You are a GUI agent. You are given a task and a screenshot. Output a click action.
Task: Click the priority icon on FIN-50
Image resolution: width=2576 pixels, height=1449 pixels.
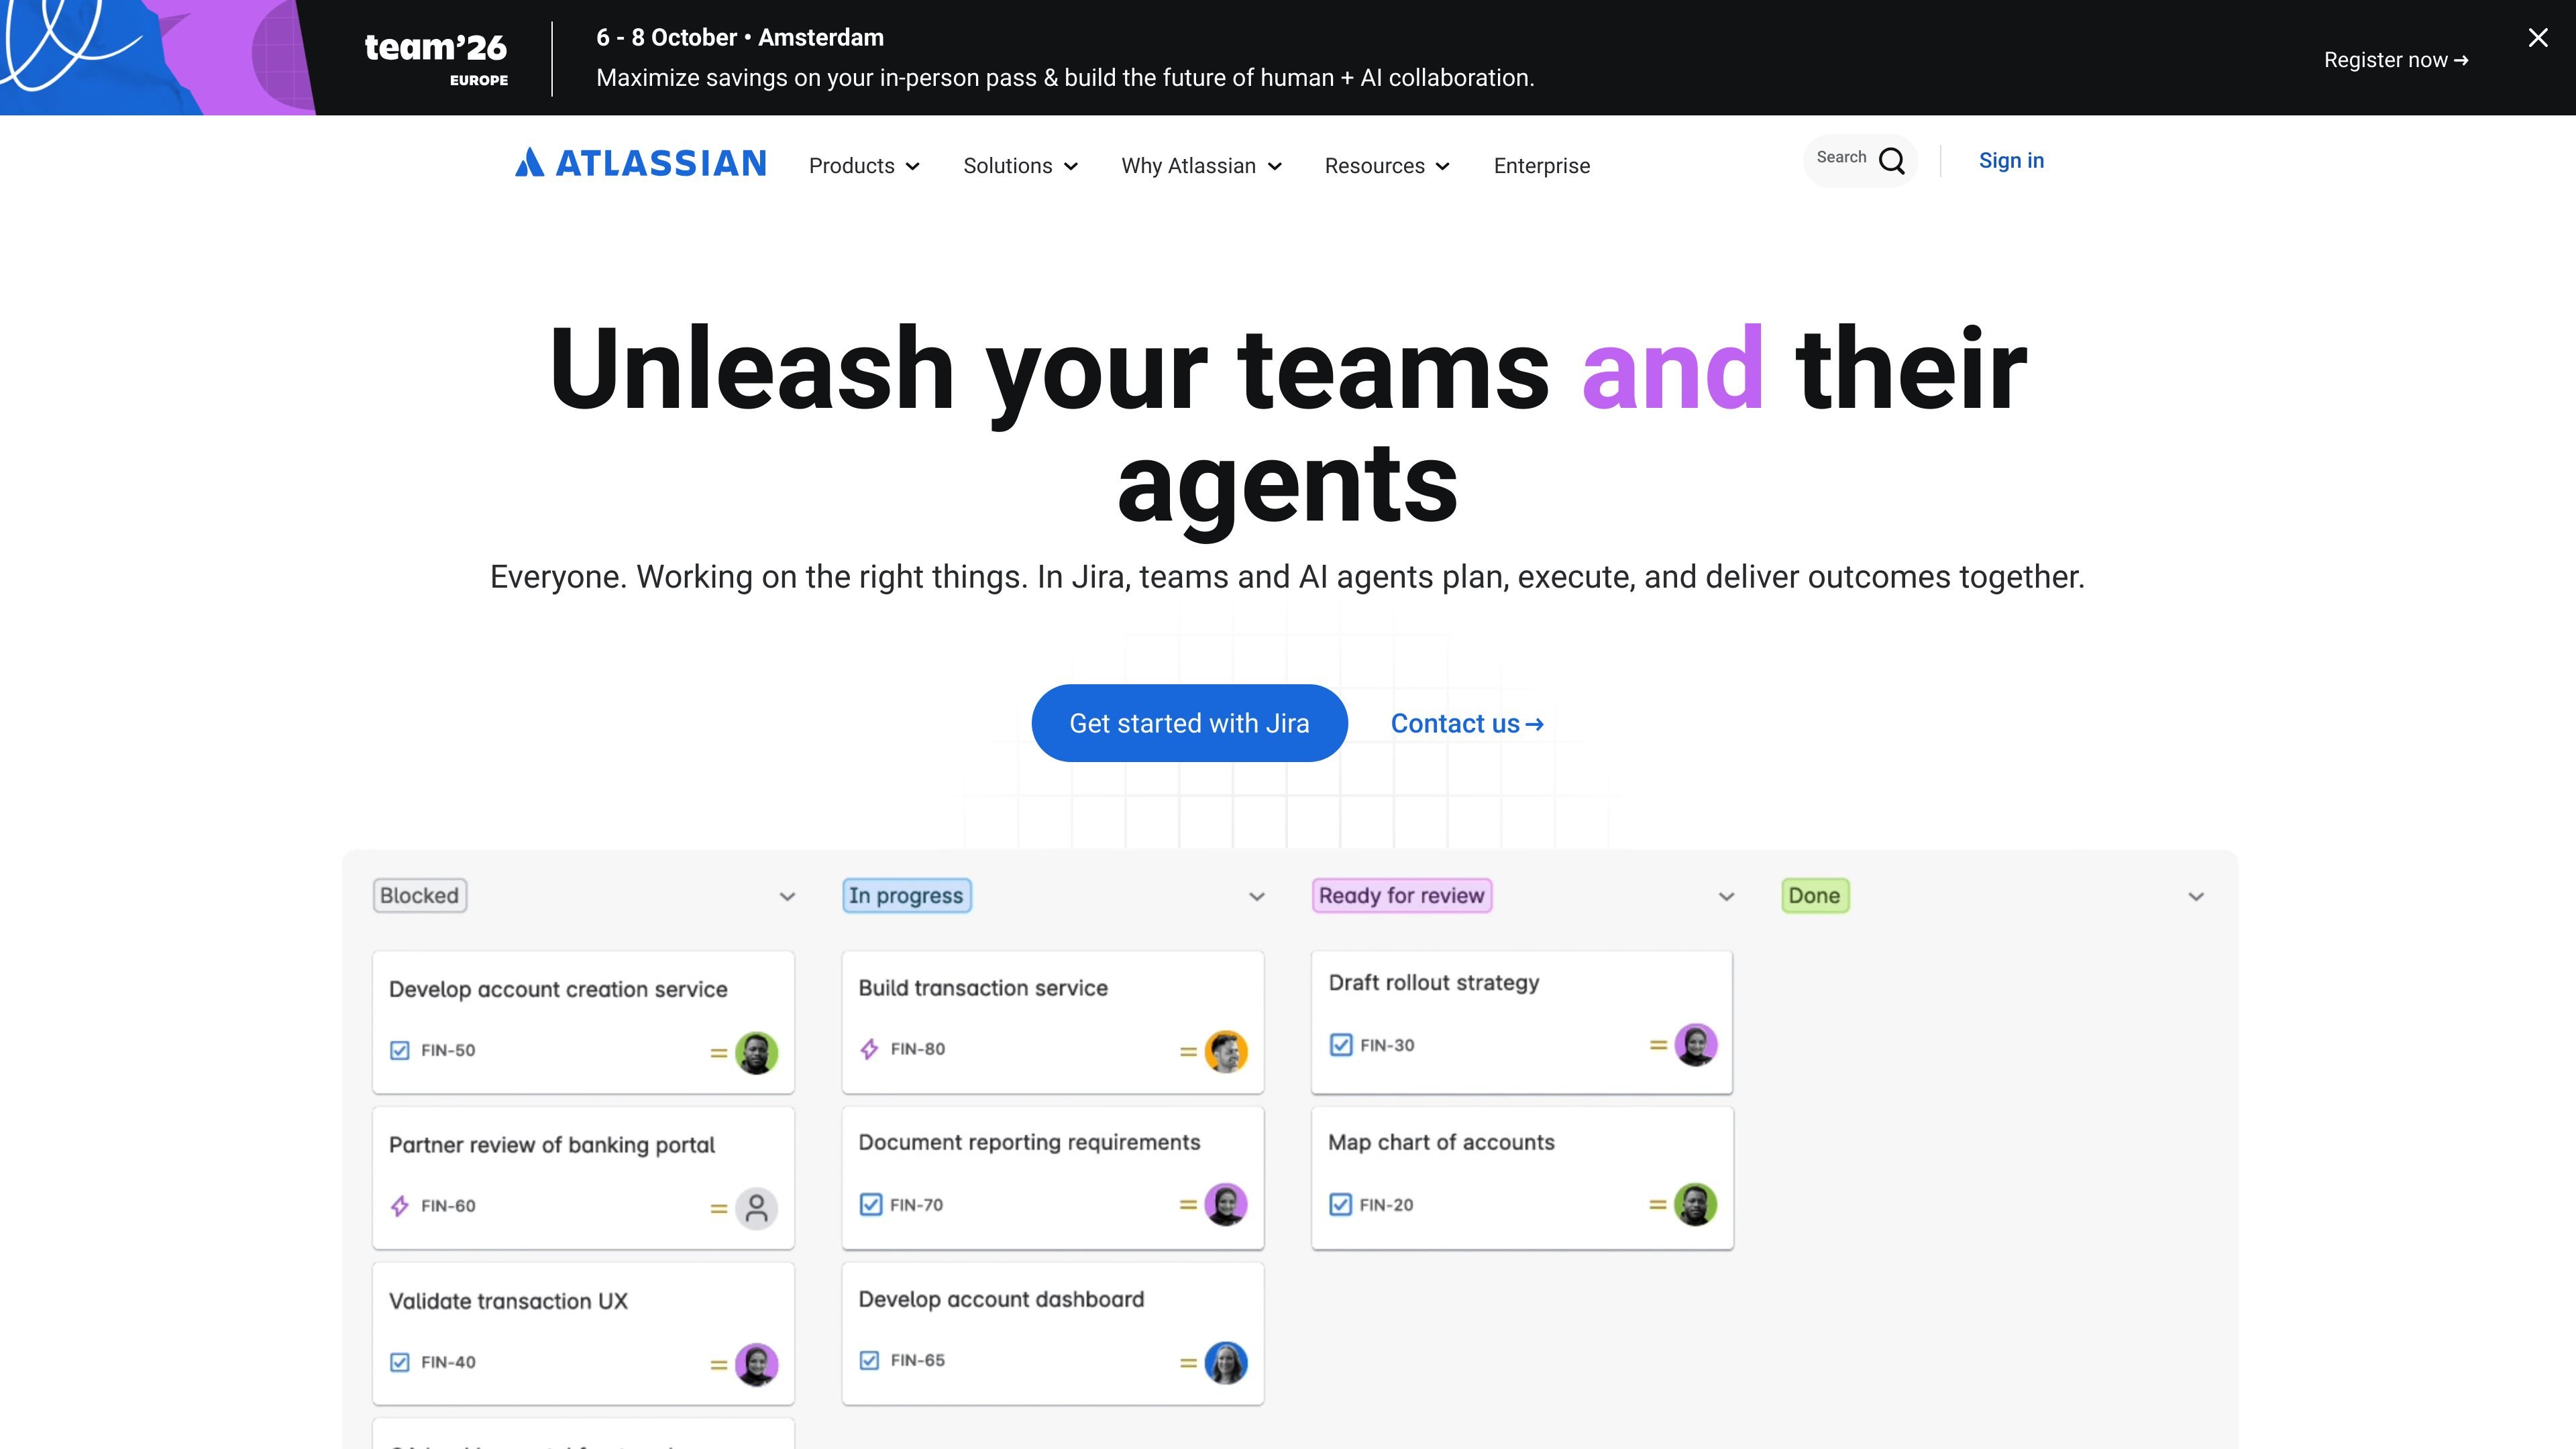tap(719, 1053)
